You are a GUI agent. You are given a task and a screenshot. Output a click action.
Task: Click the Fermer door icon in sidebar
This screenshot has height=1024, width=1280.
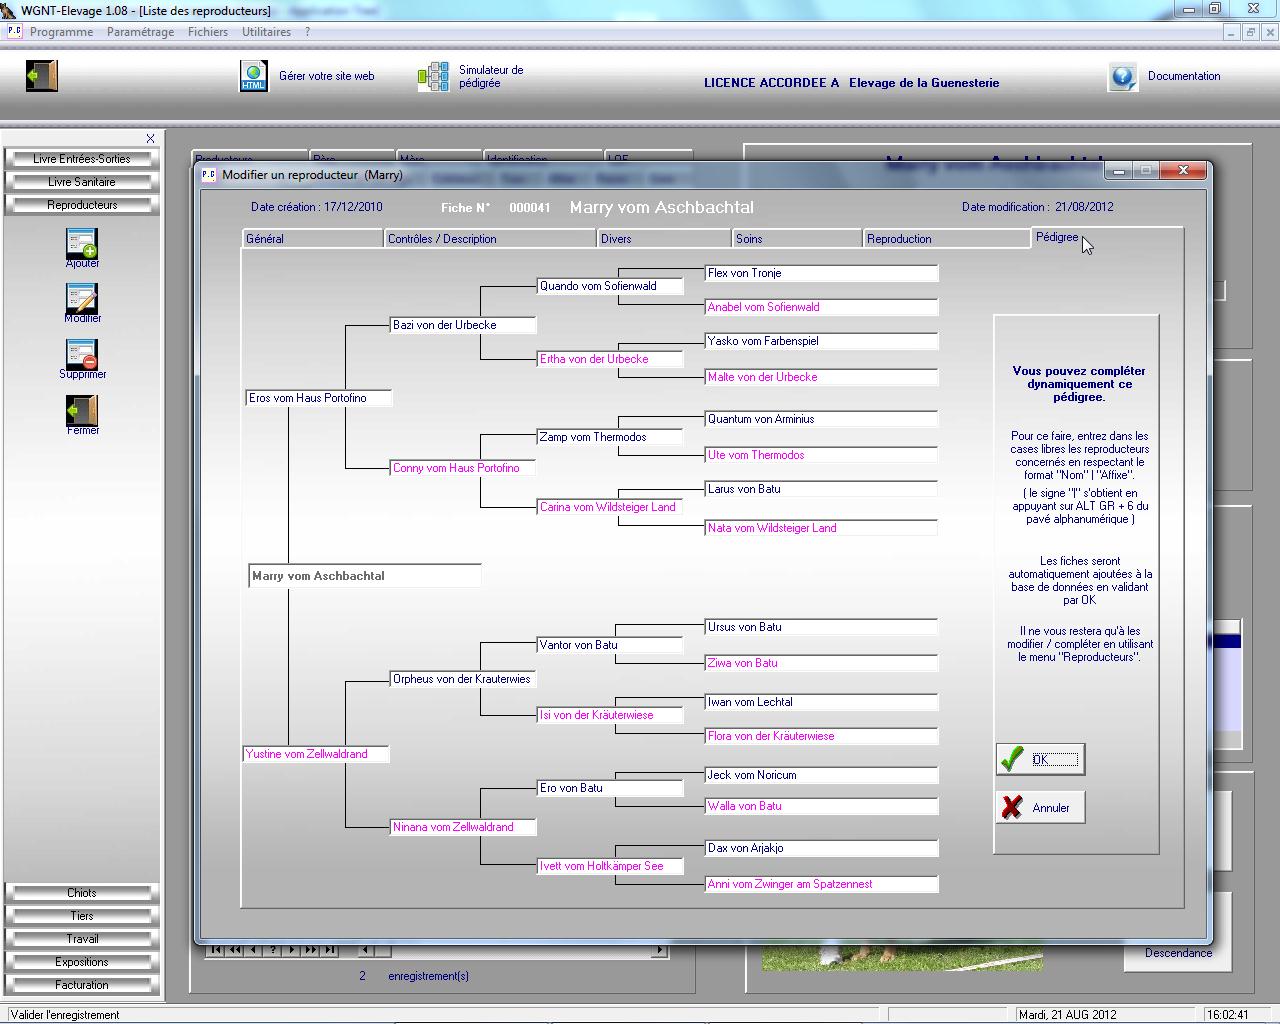(x=82, y=410)
